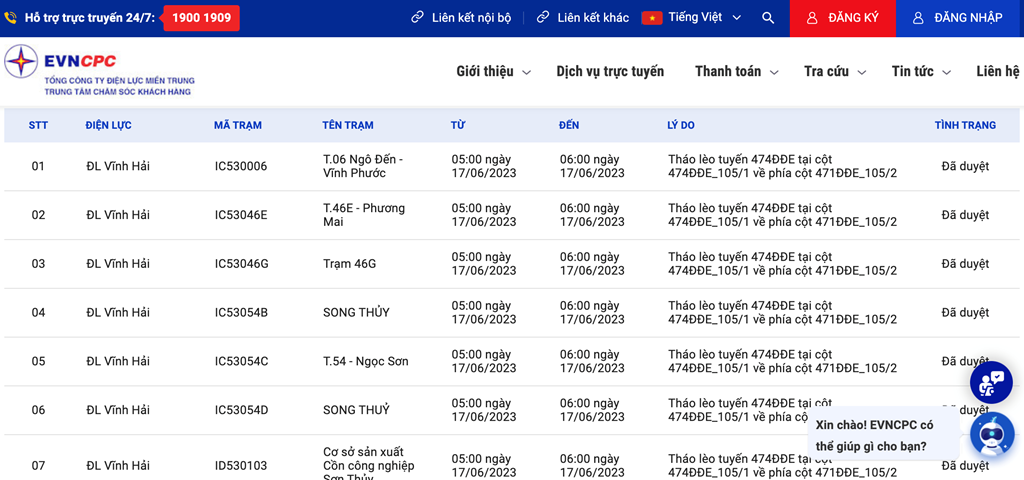Expand the Giới thiệu menu chevron

pyautogui.click(x=527, y=72)
